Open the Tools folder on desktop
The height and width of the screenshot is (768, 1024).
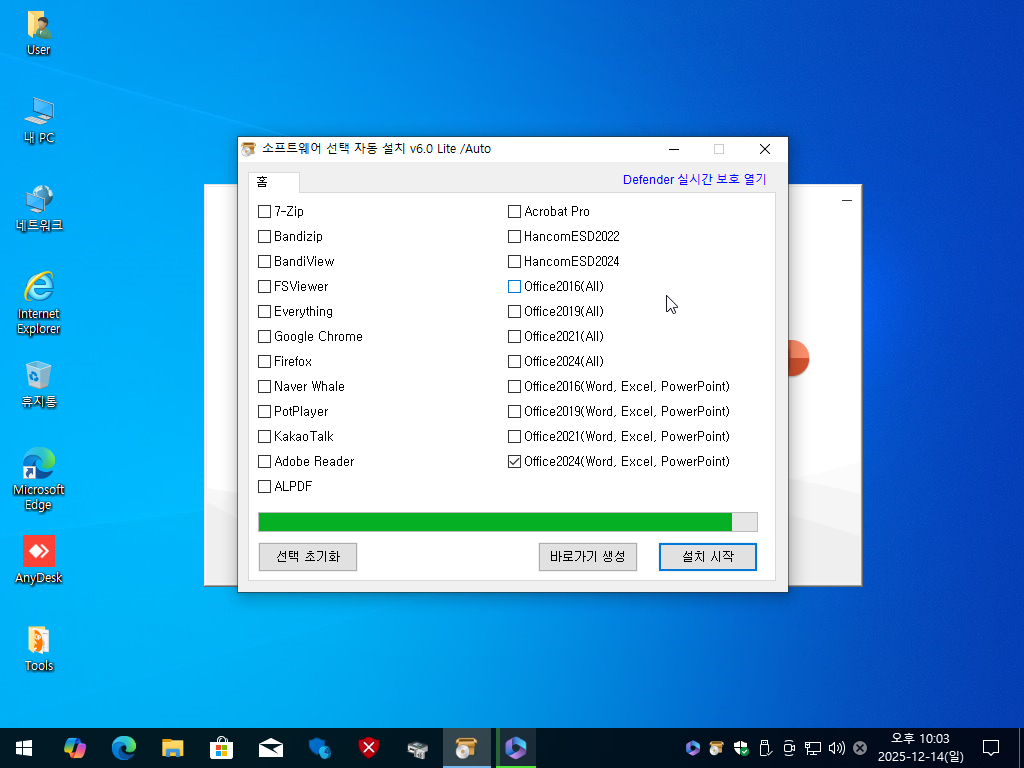pyautogui.click(x=39, y=648)
